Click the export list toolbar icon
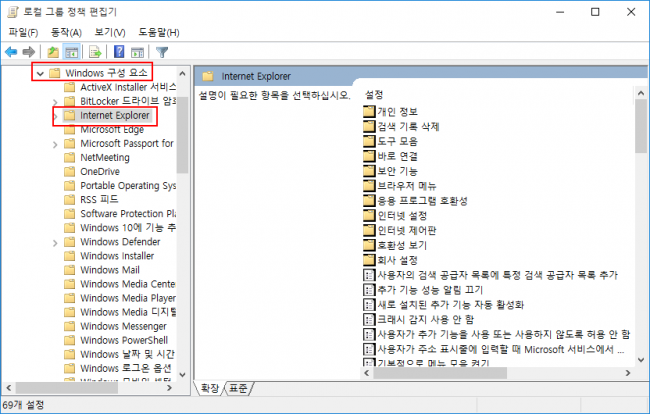650x414 pixels. (x=95, y=52)
